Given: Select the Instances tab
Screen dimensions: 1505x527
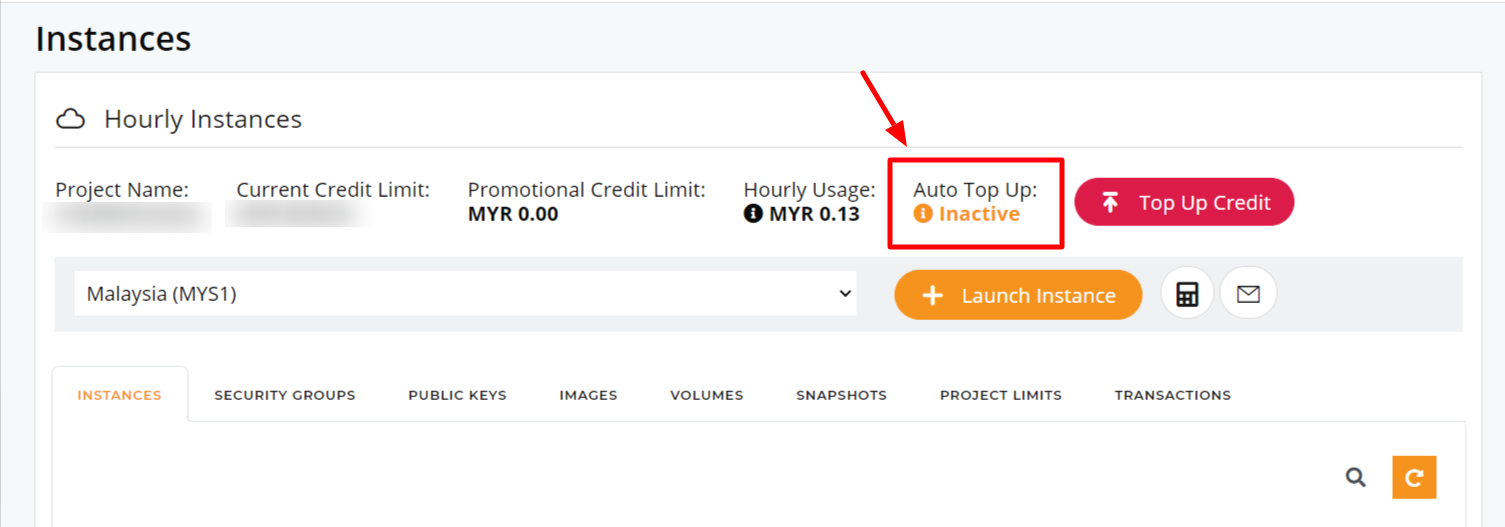Looking at the screenshot, I should coord(119,395).
